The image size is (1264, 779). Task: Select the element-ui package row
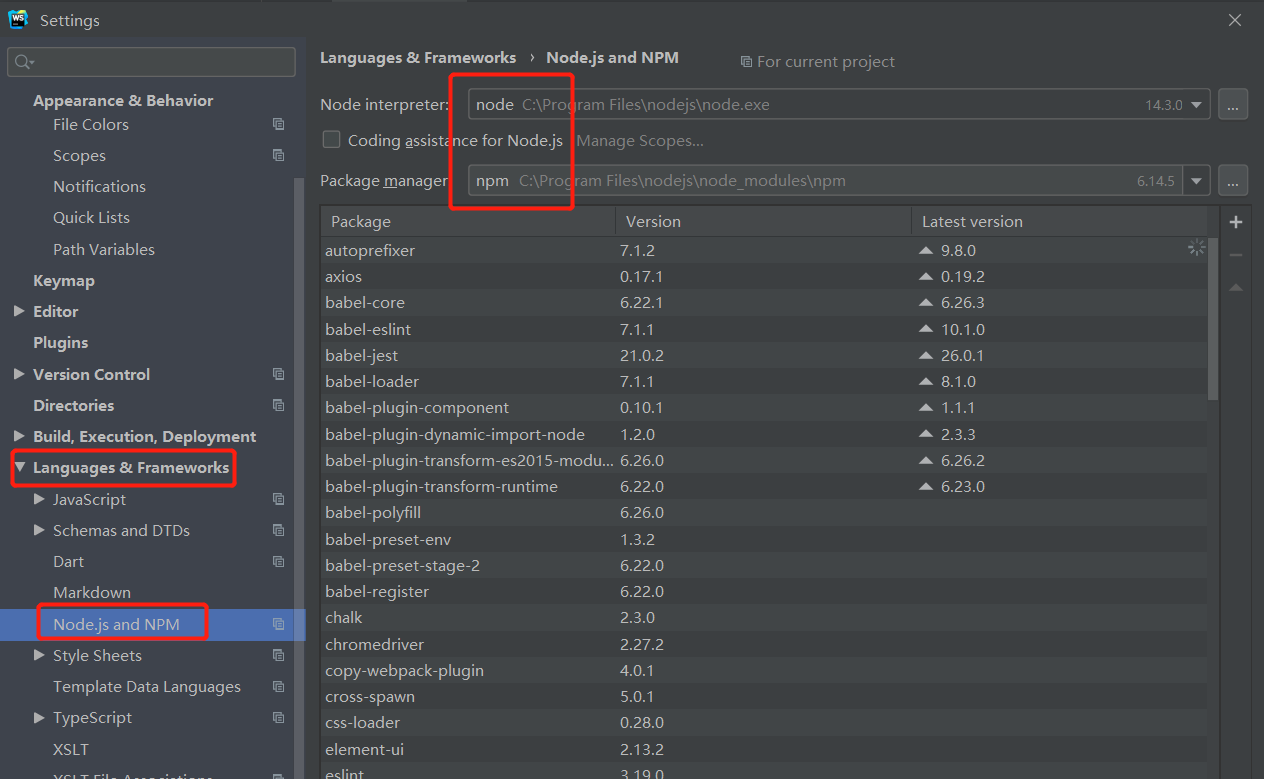[764, 749]
